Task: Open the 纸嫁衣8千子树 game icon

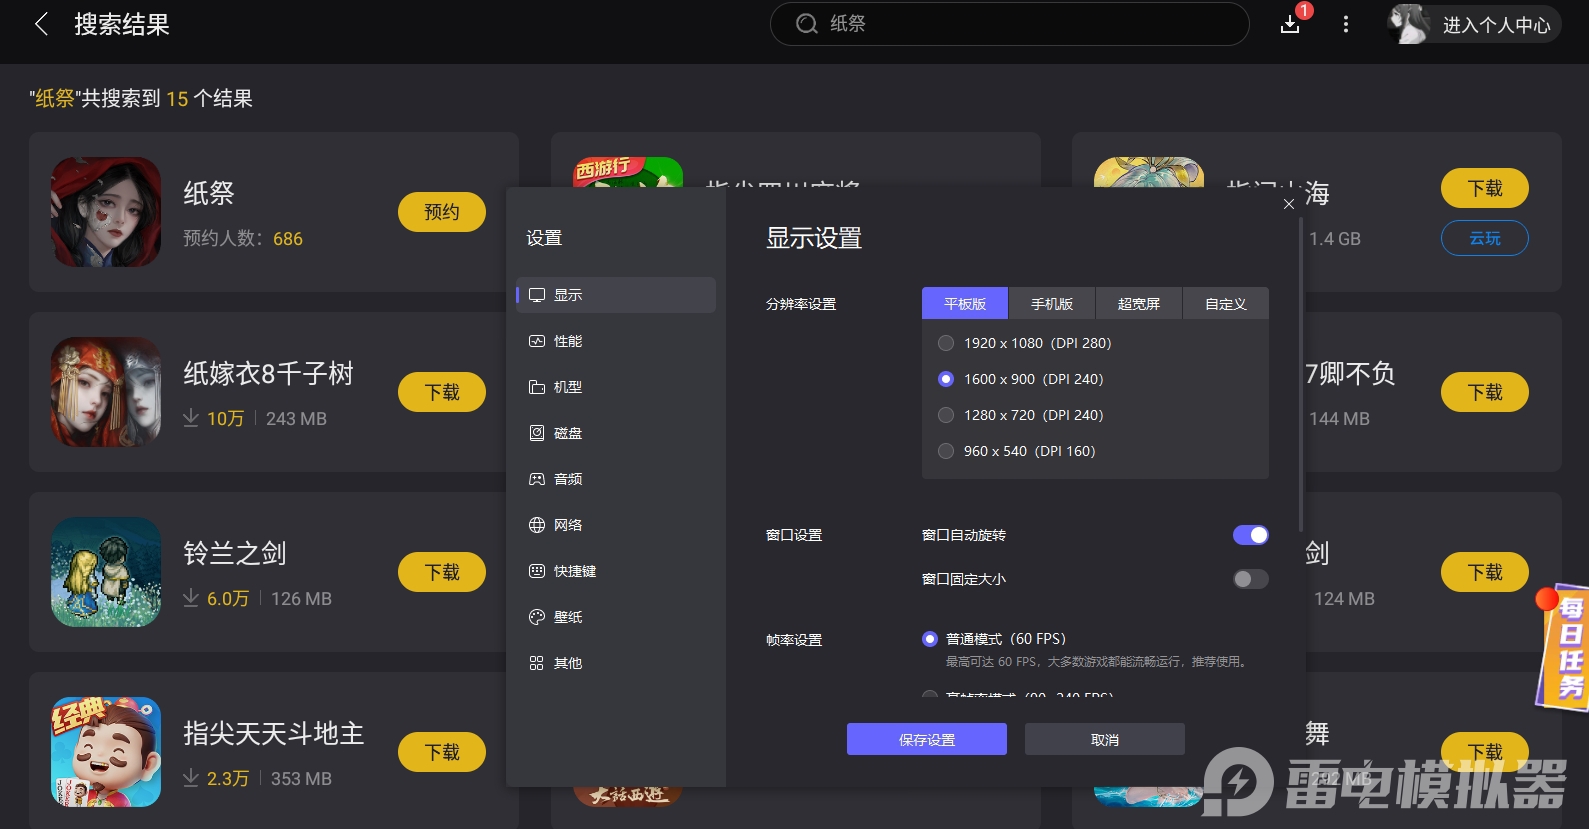Action: (106, 392)
